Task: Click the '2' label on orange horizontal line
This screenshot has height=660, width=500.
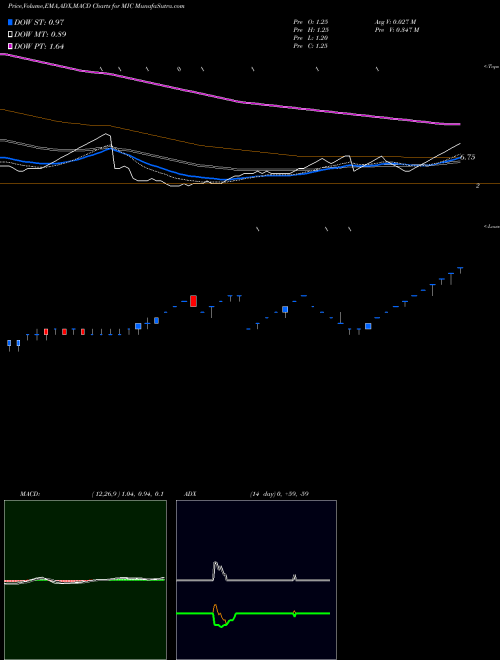Action: pyautogui.click(x=477, y=186)
